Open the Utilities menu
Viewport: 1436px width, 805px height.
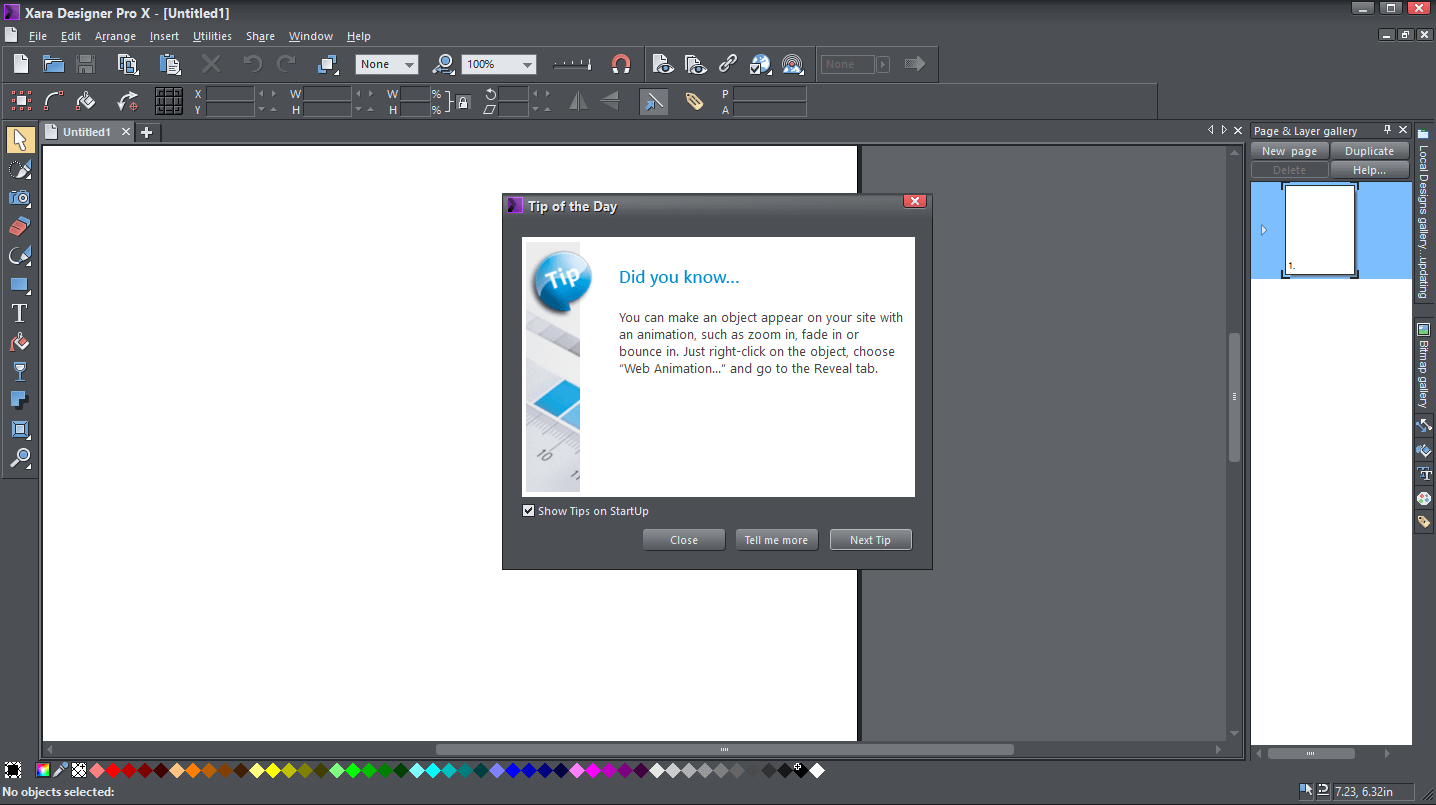click(x=212, y=36)
